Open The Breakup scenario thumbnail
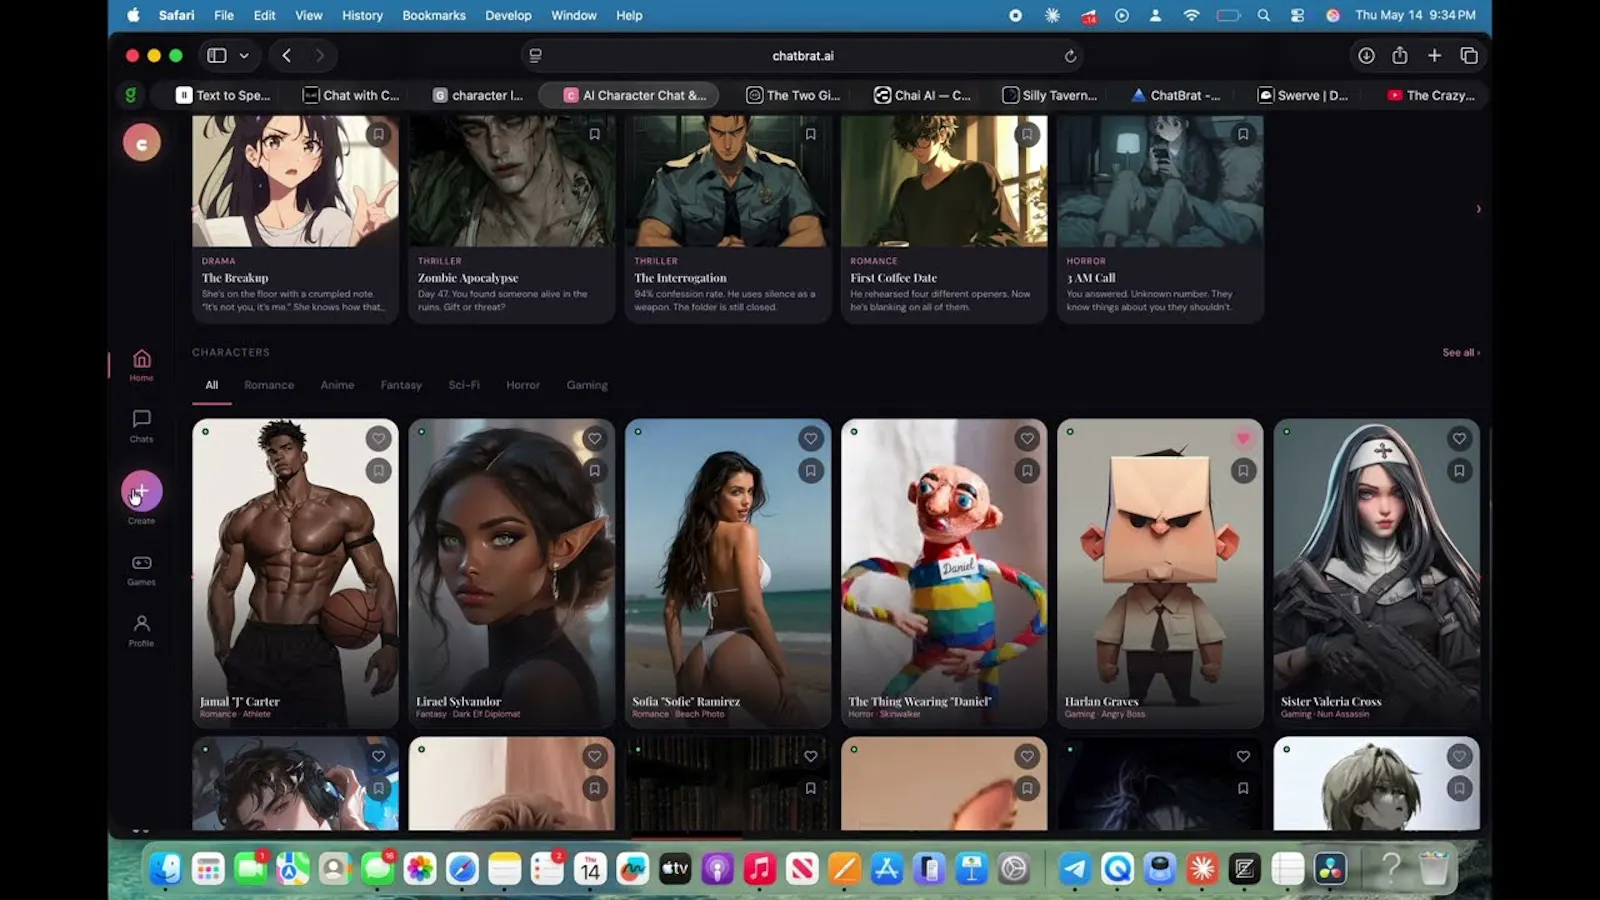The height and width of the screenshot is (900, 1600). (295, 181)
